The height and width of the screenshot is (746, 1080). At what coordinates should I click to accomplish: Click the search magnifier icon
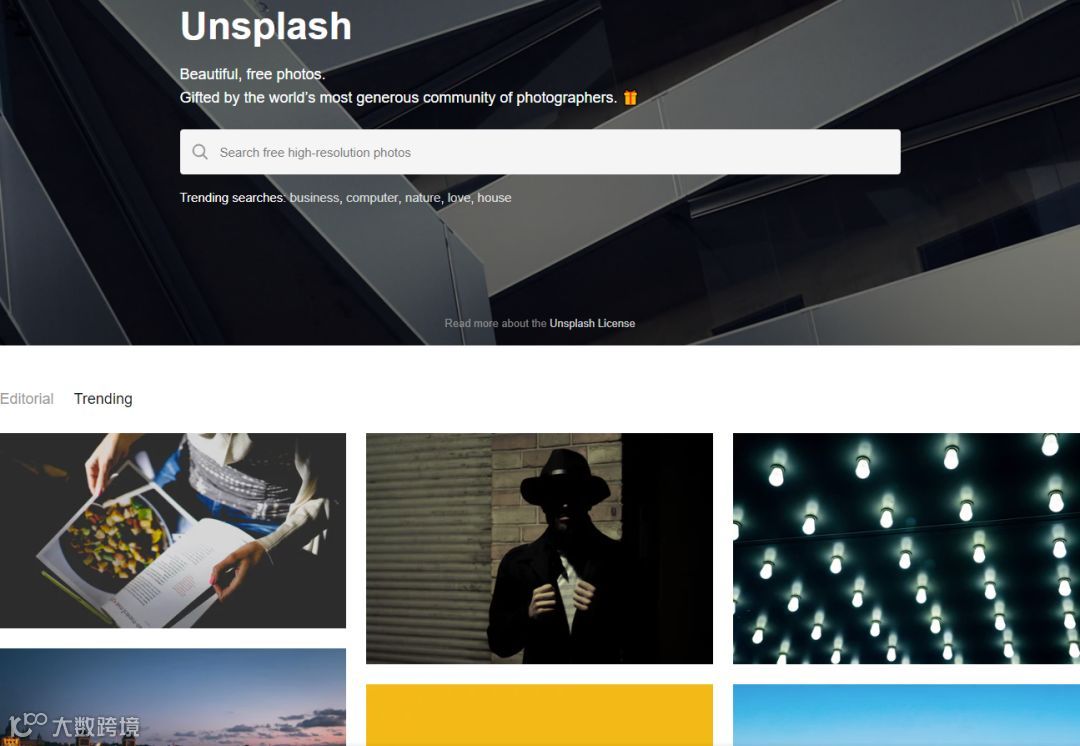click(200, 152)
